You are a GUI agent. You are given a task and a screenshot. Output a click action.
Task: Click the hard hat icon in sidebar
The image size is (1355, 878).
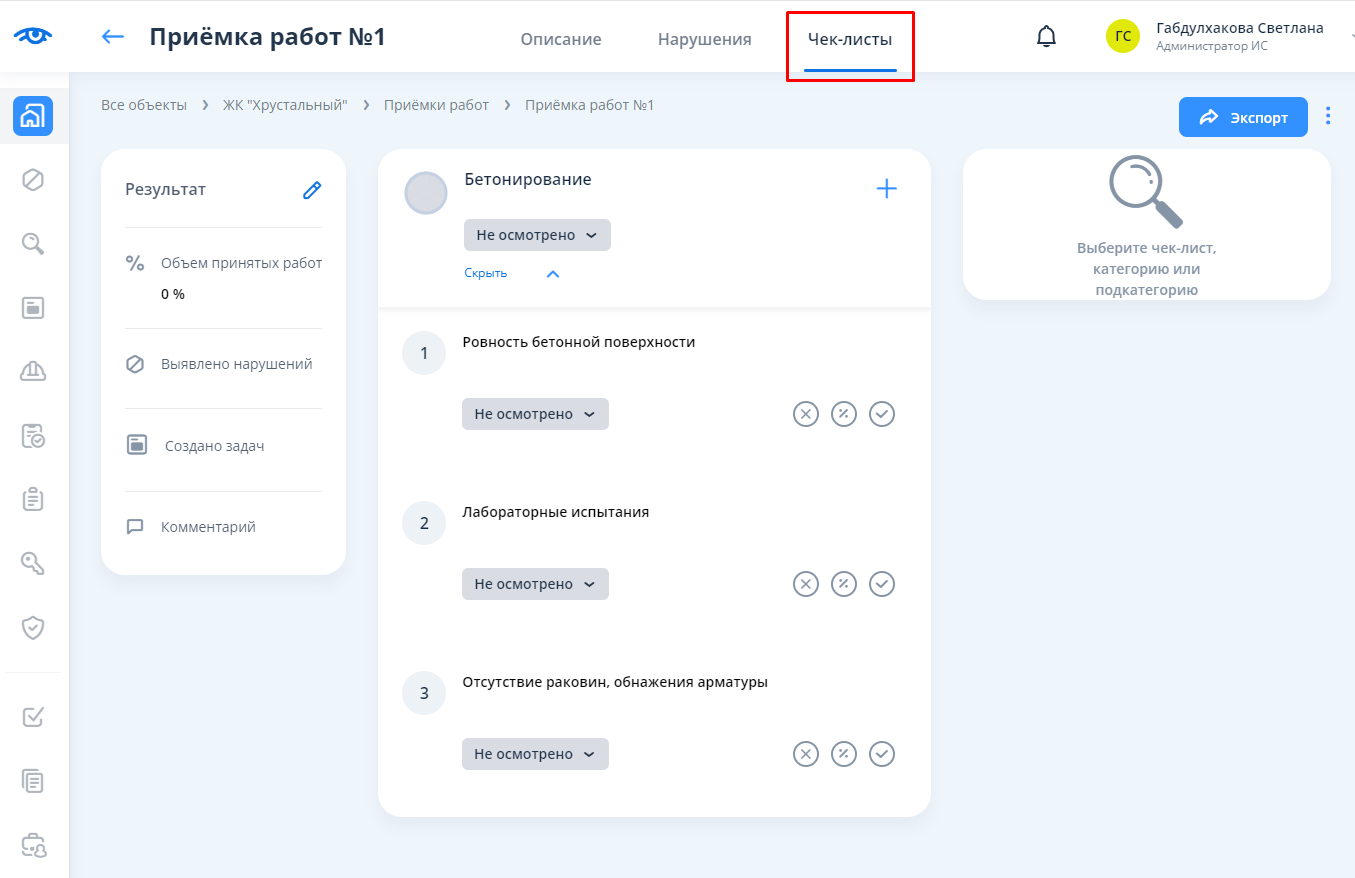33,371
